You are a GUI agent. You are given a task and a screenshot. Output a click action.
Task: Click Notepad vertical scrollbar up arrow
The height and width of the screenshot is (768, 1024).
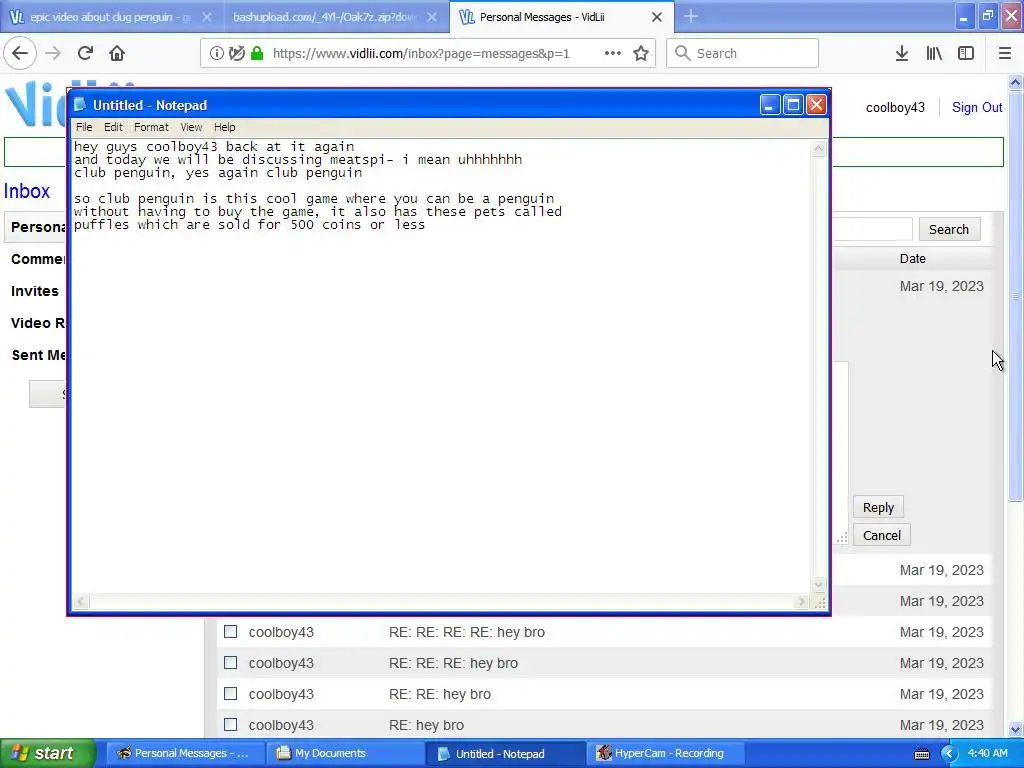click(x=818, y=148)
